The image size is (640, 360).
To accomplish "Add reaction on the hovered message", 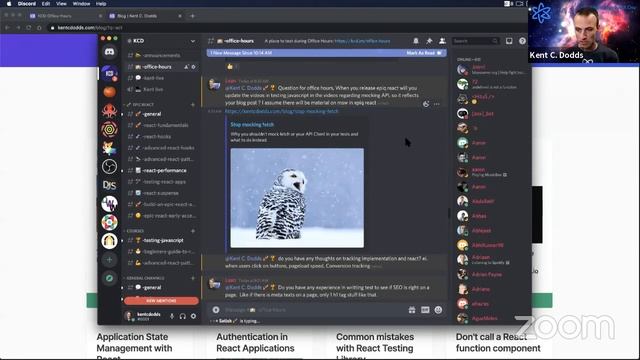I will pyautogui.click(x=426, y=104).
